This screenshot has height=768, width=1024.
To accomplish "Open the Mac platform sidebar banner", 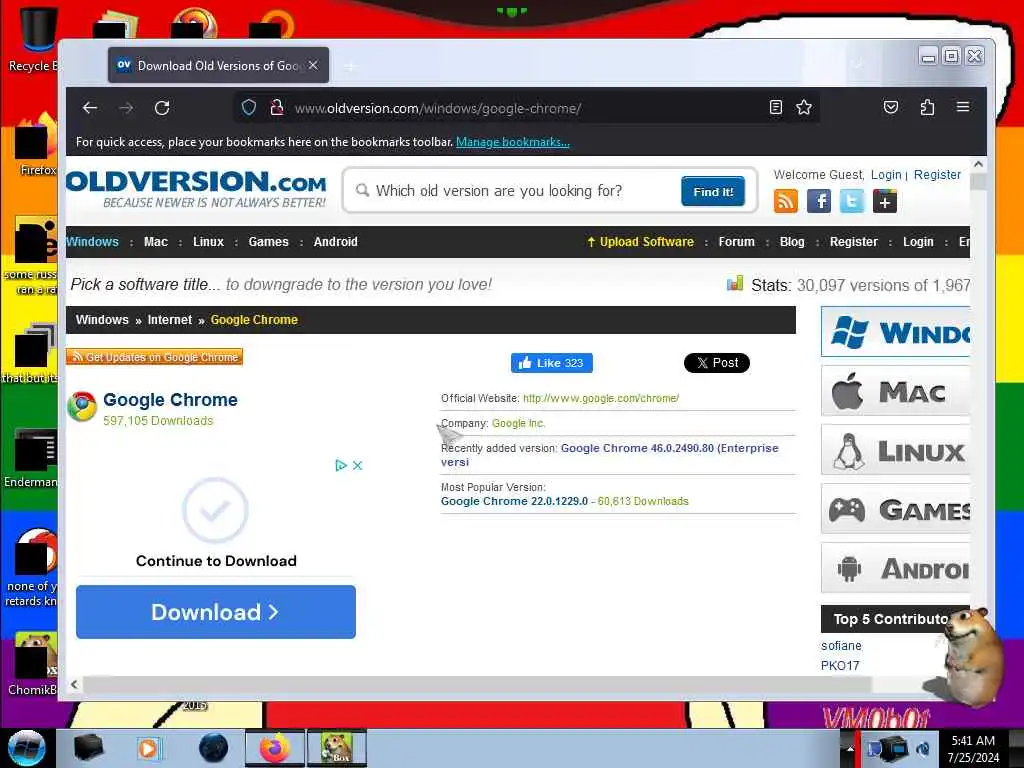I will click(x=895, y=391).
